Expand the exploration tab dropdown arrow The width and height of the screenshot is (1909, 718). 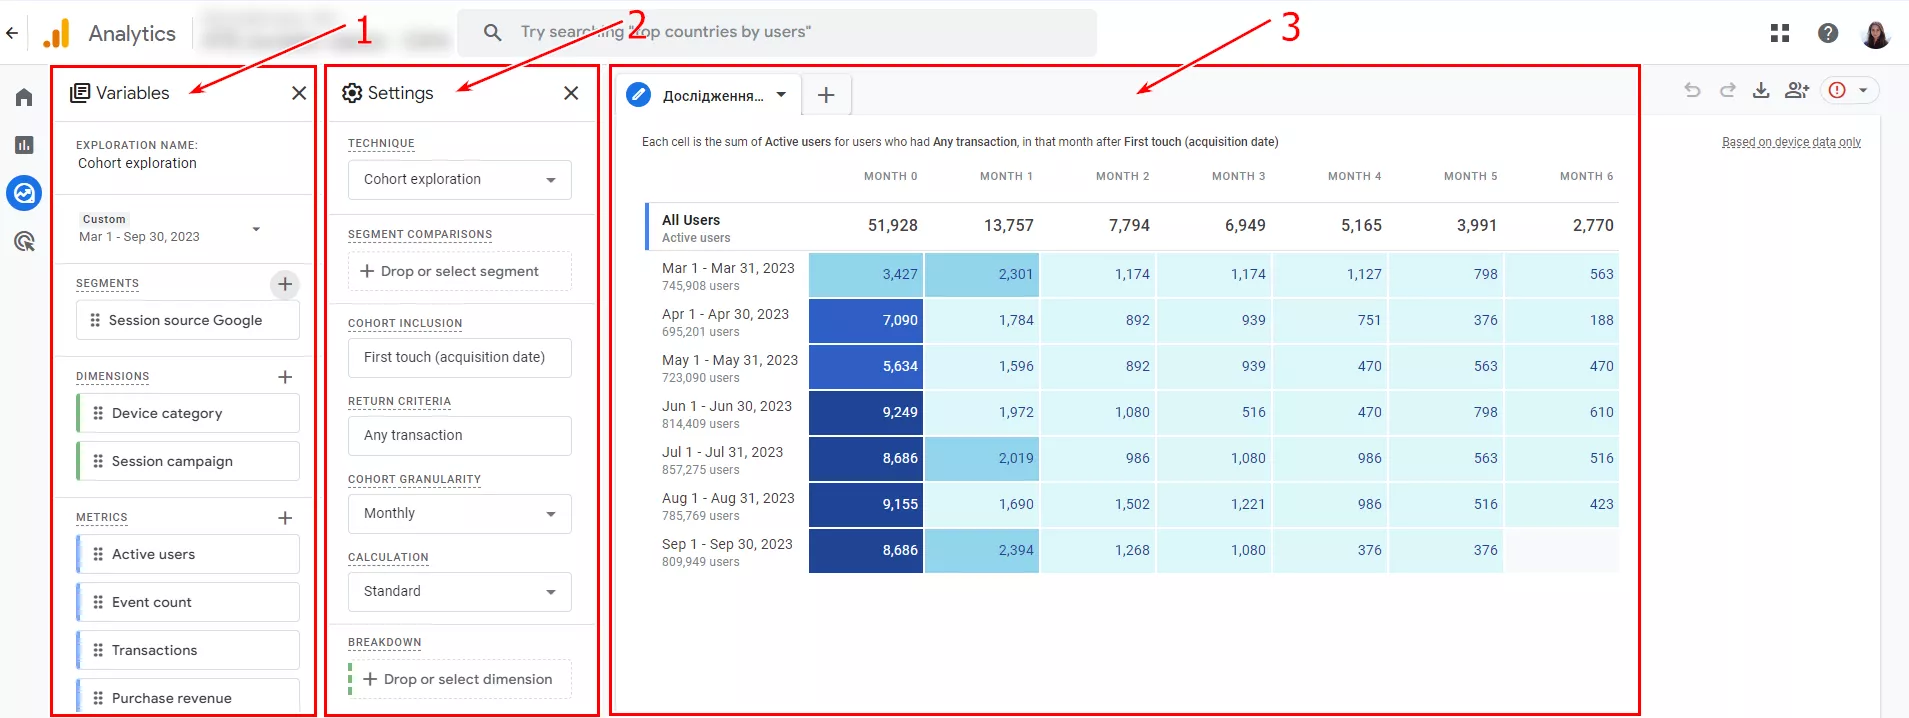[781, 95]
